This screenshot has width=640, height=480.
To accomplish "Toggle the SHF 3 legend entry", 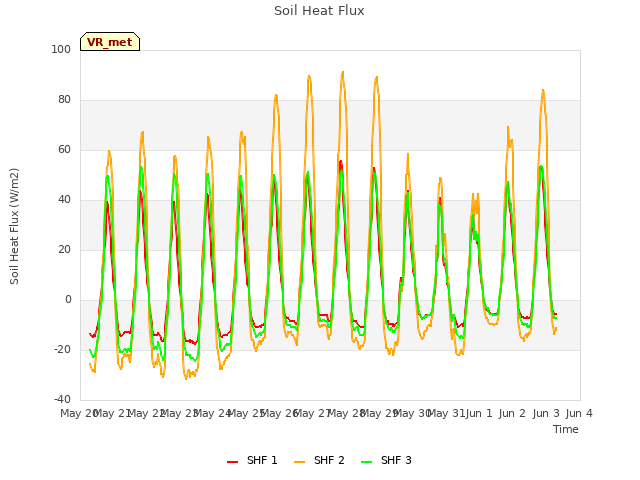I will click(387, 460).
